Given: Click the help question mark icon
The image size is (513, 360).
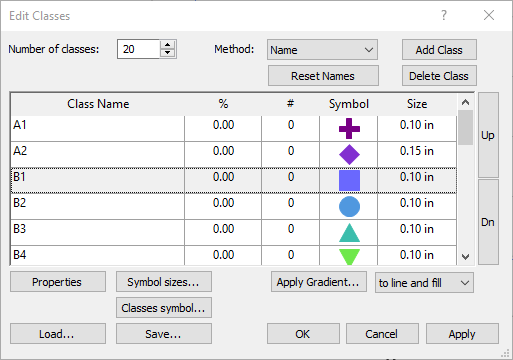Looking at the screenshot, I should 444,15.
